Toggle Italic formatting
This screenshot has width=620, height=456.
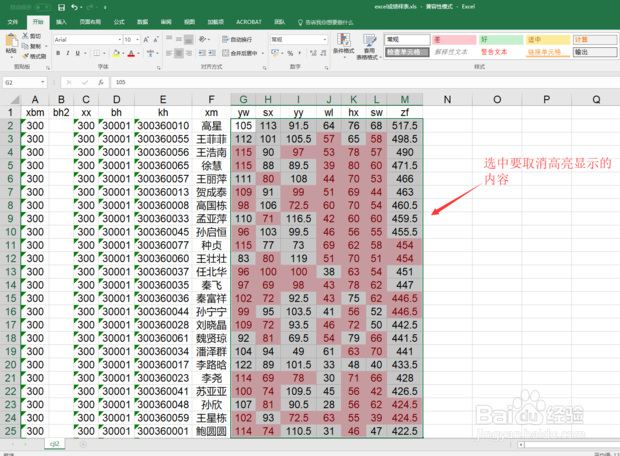pos(68,53)
